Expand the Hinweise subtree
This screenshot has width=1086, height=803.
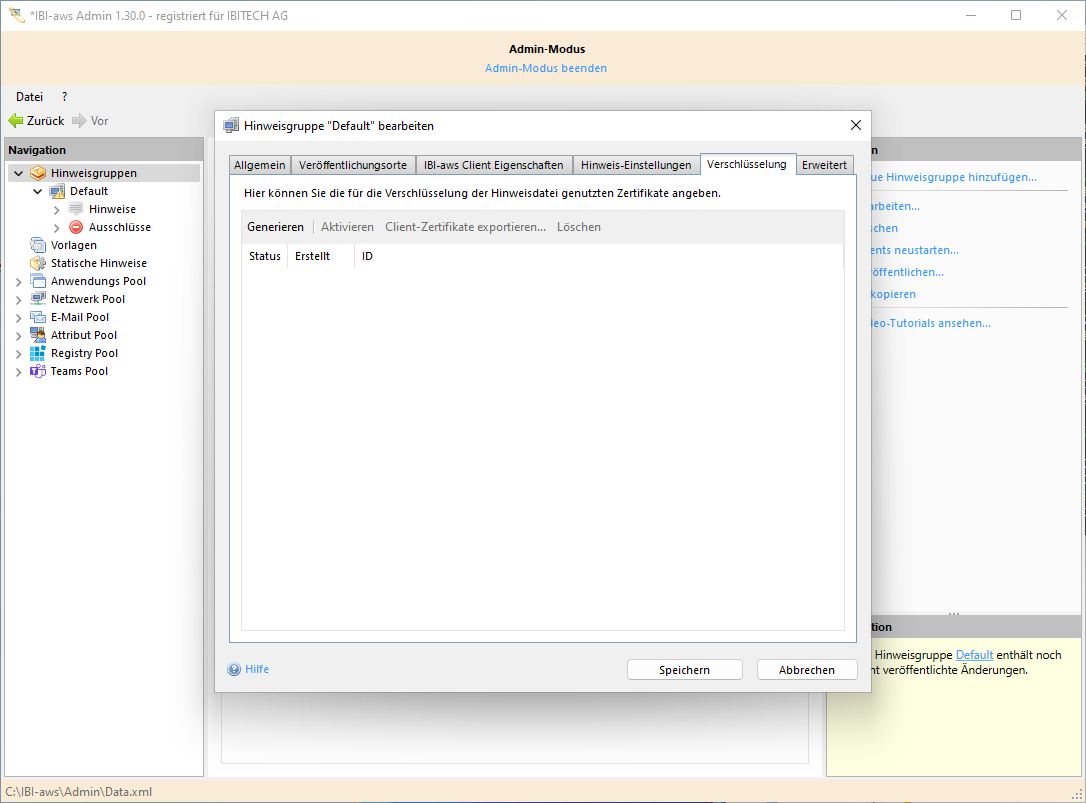57,209
